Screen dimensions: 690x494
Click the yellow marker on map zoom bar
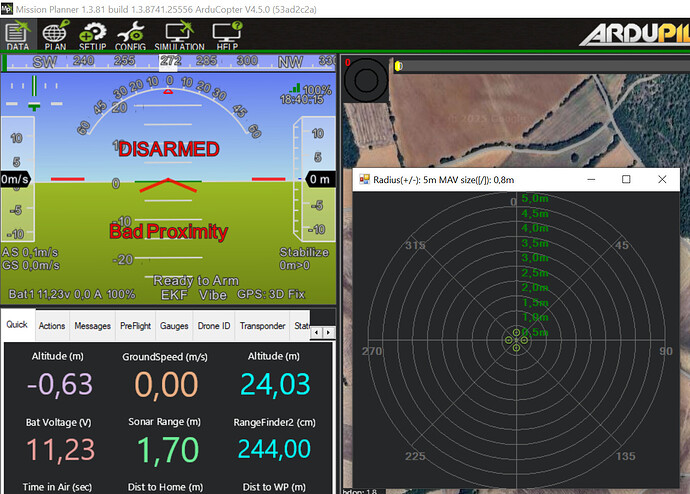(398, 66)
